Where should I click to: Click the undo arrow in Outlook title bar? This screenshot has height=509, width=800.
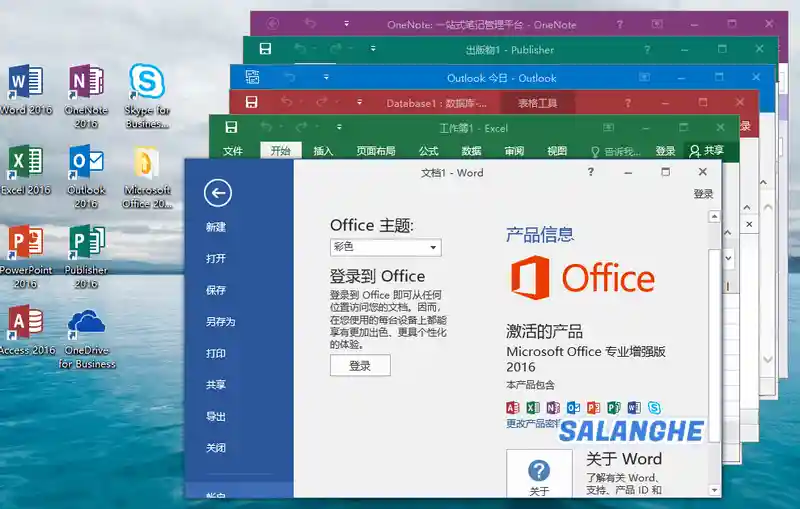pos(289,78)
